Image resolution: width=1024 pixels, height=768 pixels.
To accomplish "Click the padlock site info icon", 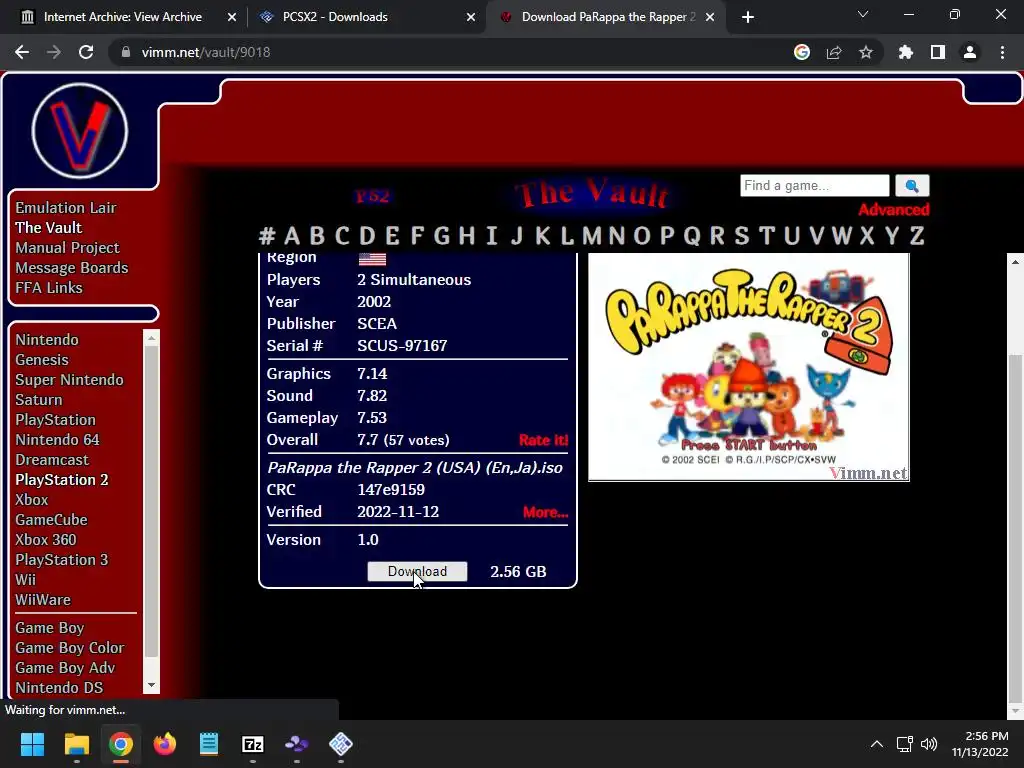I will point(126,52).
